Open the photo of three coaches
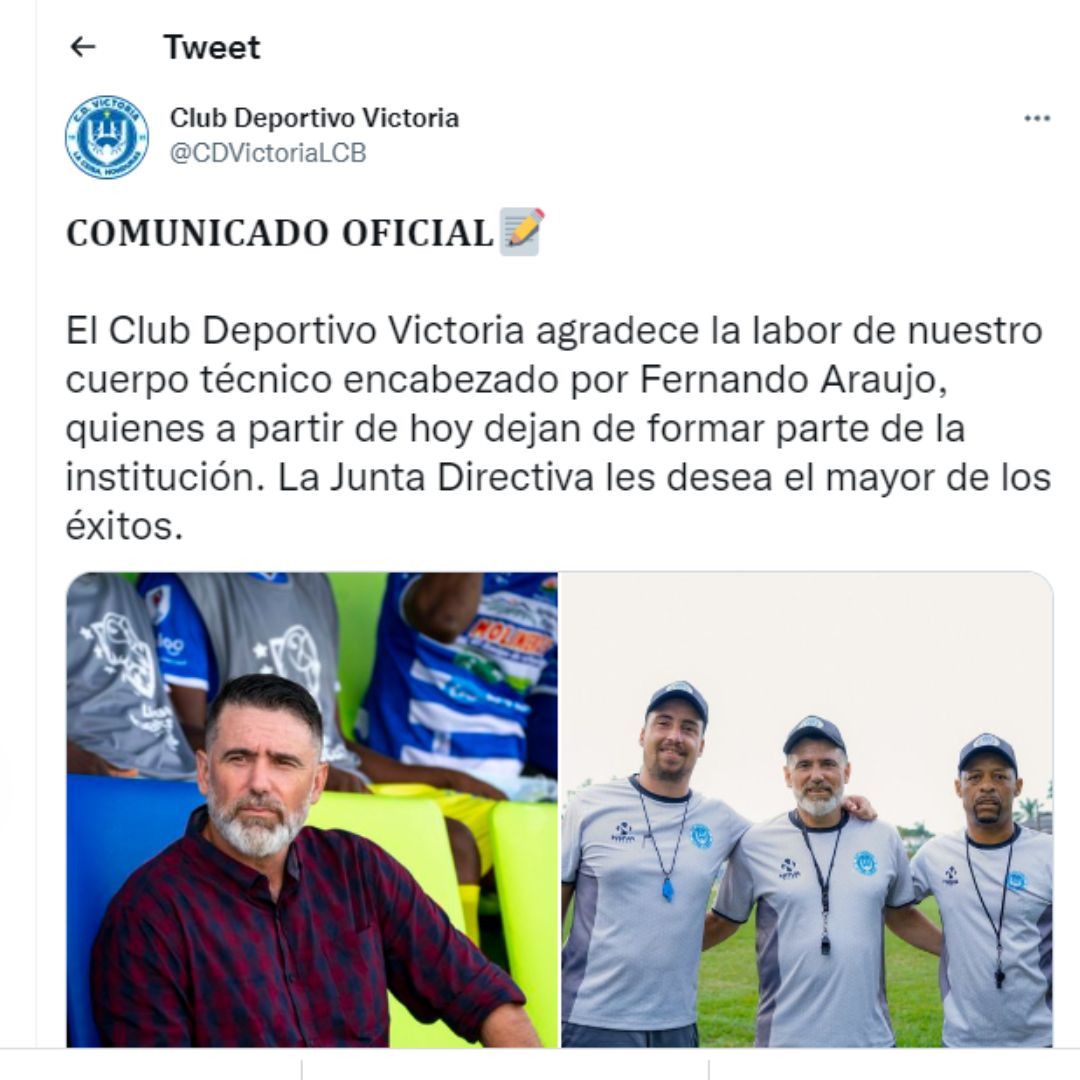Image resolution: width=1080 pixels, height=1080 pixels. point(807,809)
